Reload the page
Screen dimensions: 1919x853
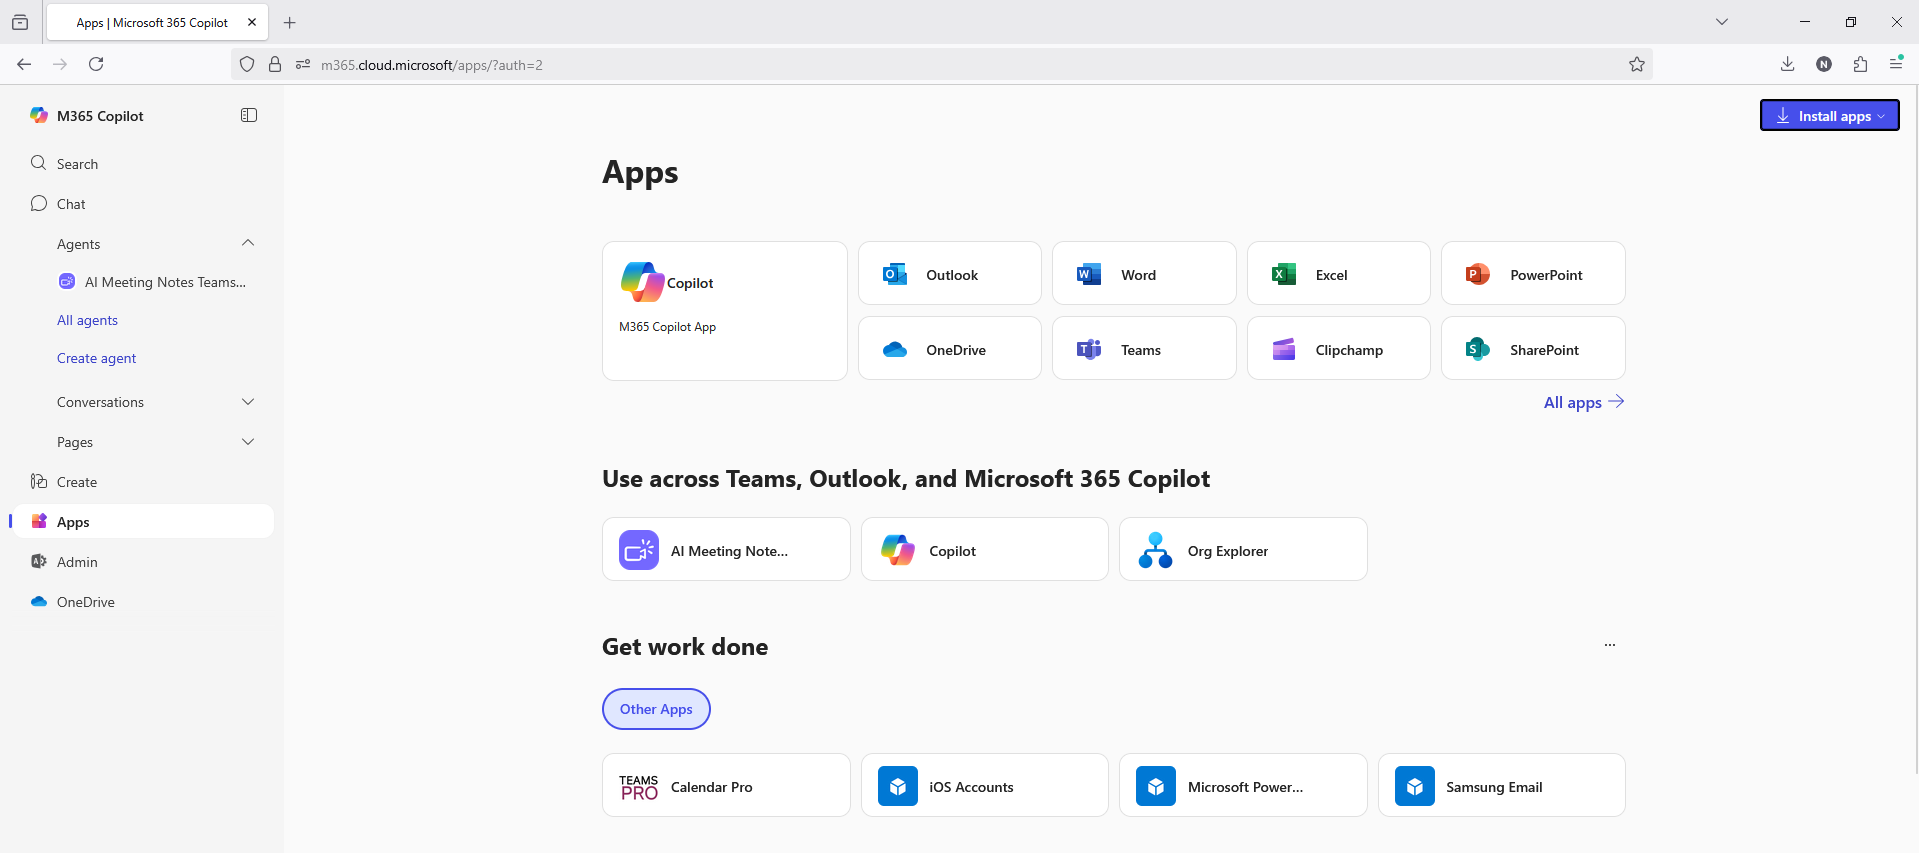coord(96,64)
